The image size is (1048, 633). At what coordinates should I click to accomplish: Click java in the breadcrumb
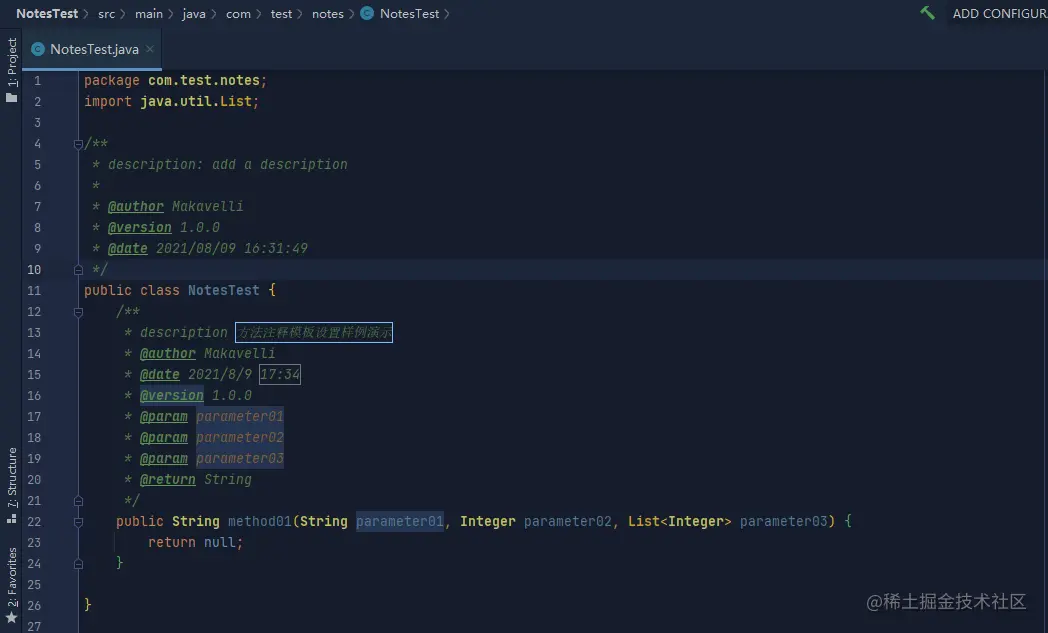click(x=194, y=14)
